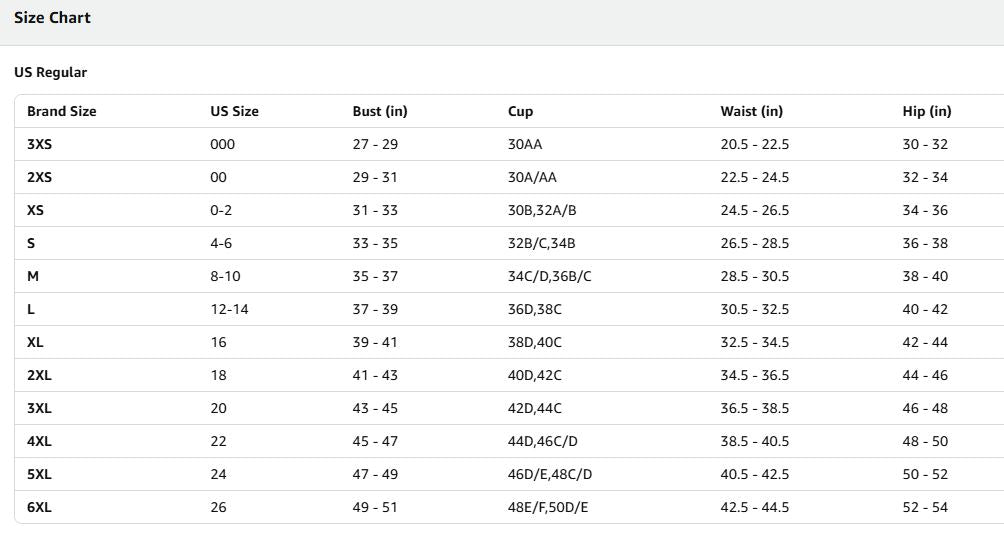This screenshot has width=1004, height=556.
Task: Click hip measurement 52 - 54
Action: pyautogui.click(x=924, y=507)
